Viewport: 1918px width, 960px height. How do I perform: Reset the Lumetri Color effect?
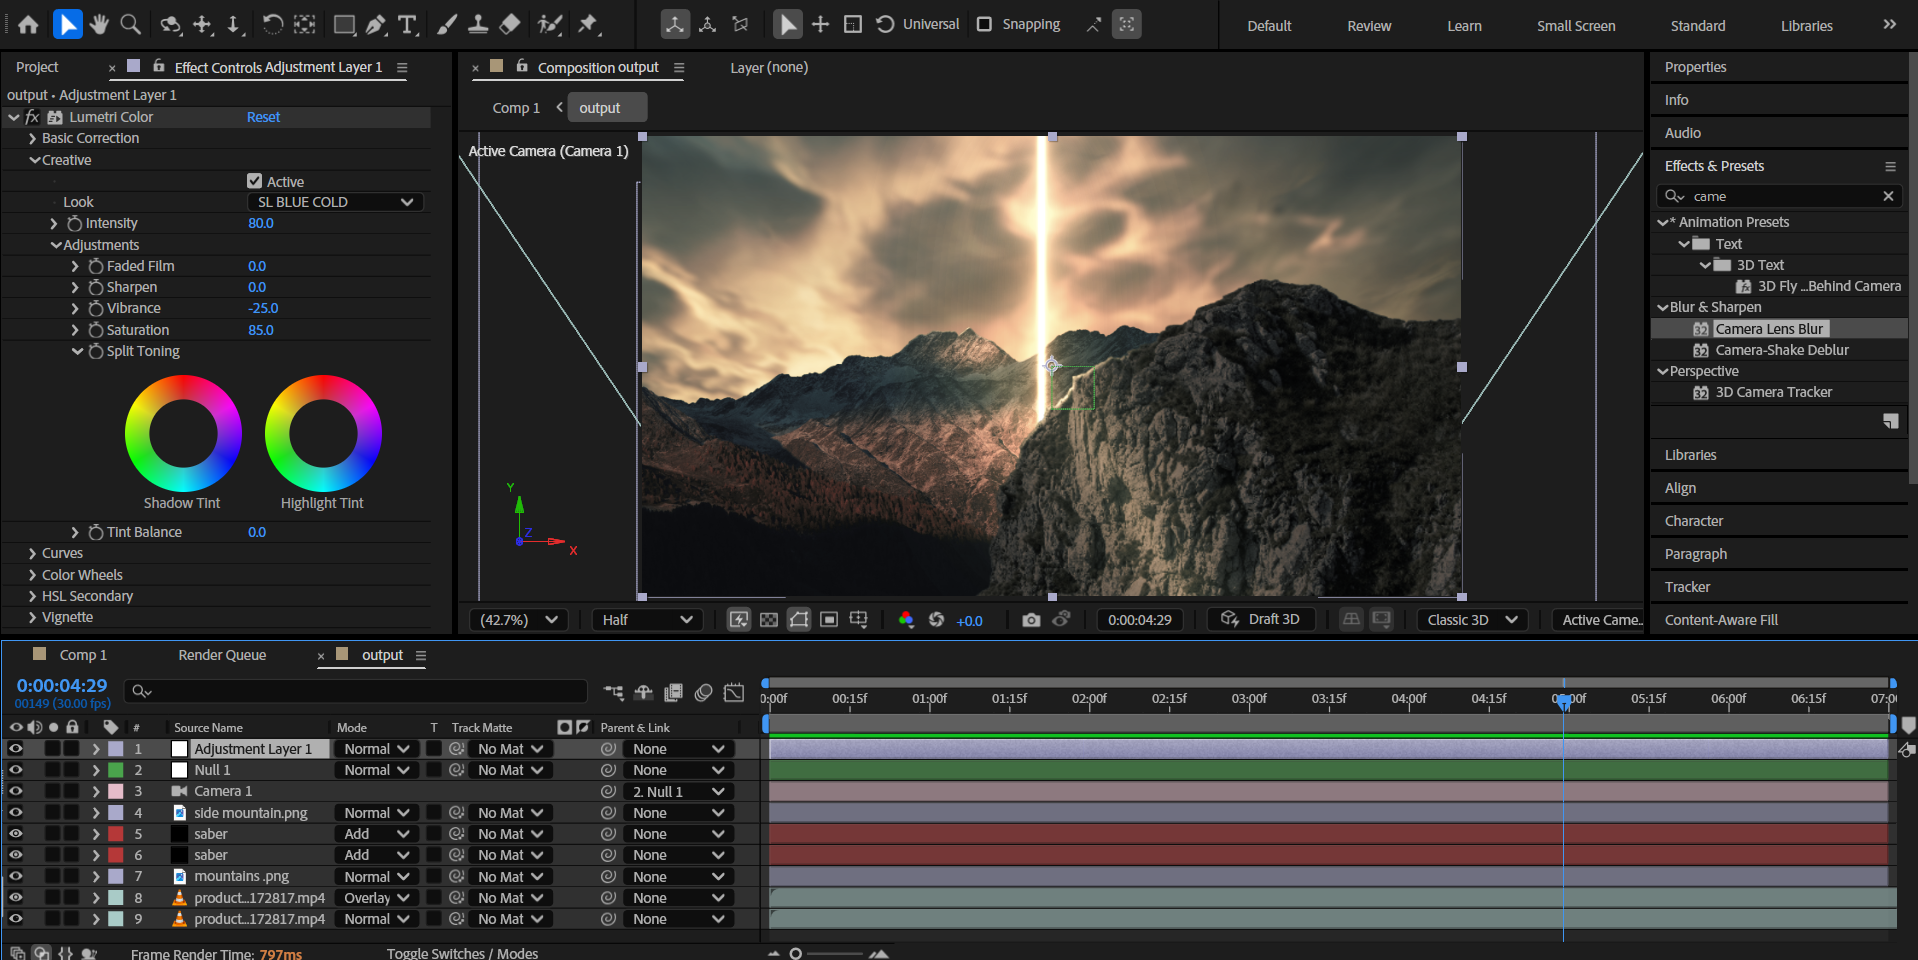pos(263,117)
